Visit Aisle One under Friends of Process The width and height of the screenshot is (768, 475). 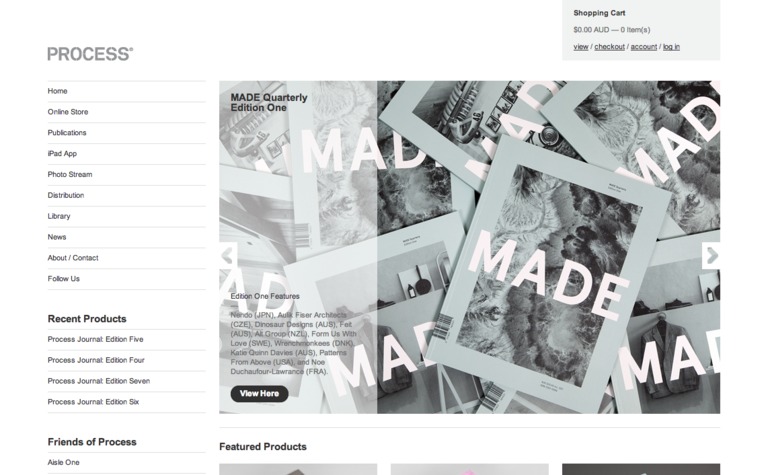pos(63,462)
